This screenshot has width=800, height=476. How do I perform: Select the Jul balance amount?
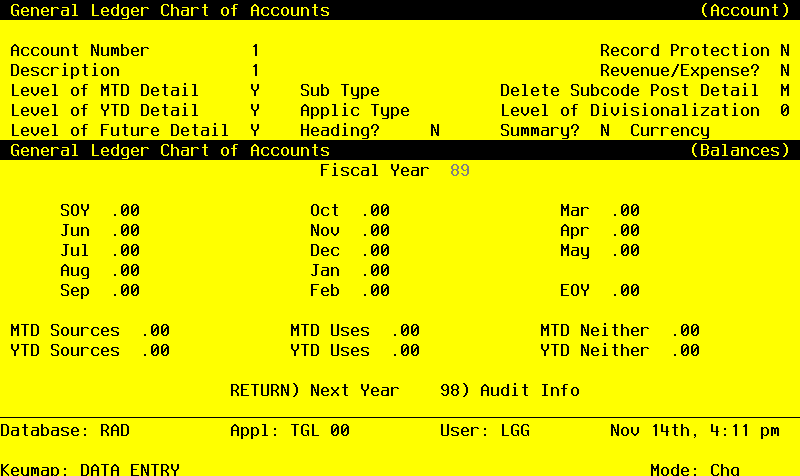(126, 250)
